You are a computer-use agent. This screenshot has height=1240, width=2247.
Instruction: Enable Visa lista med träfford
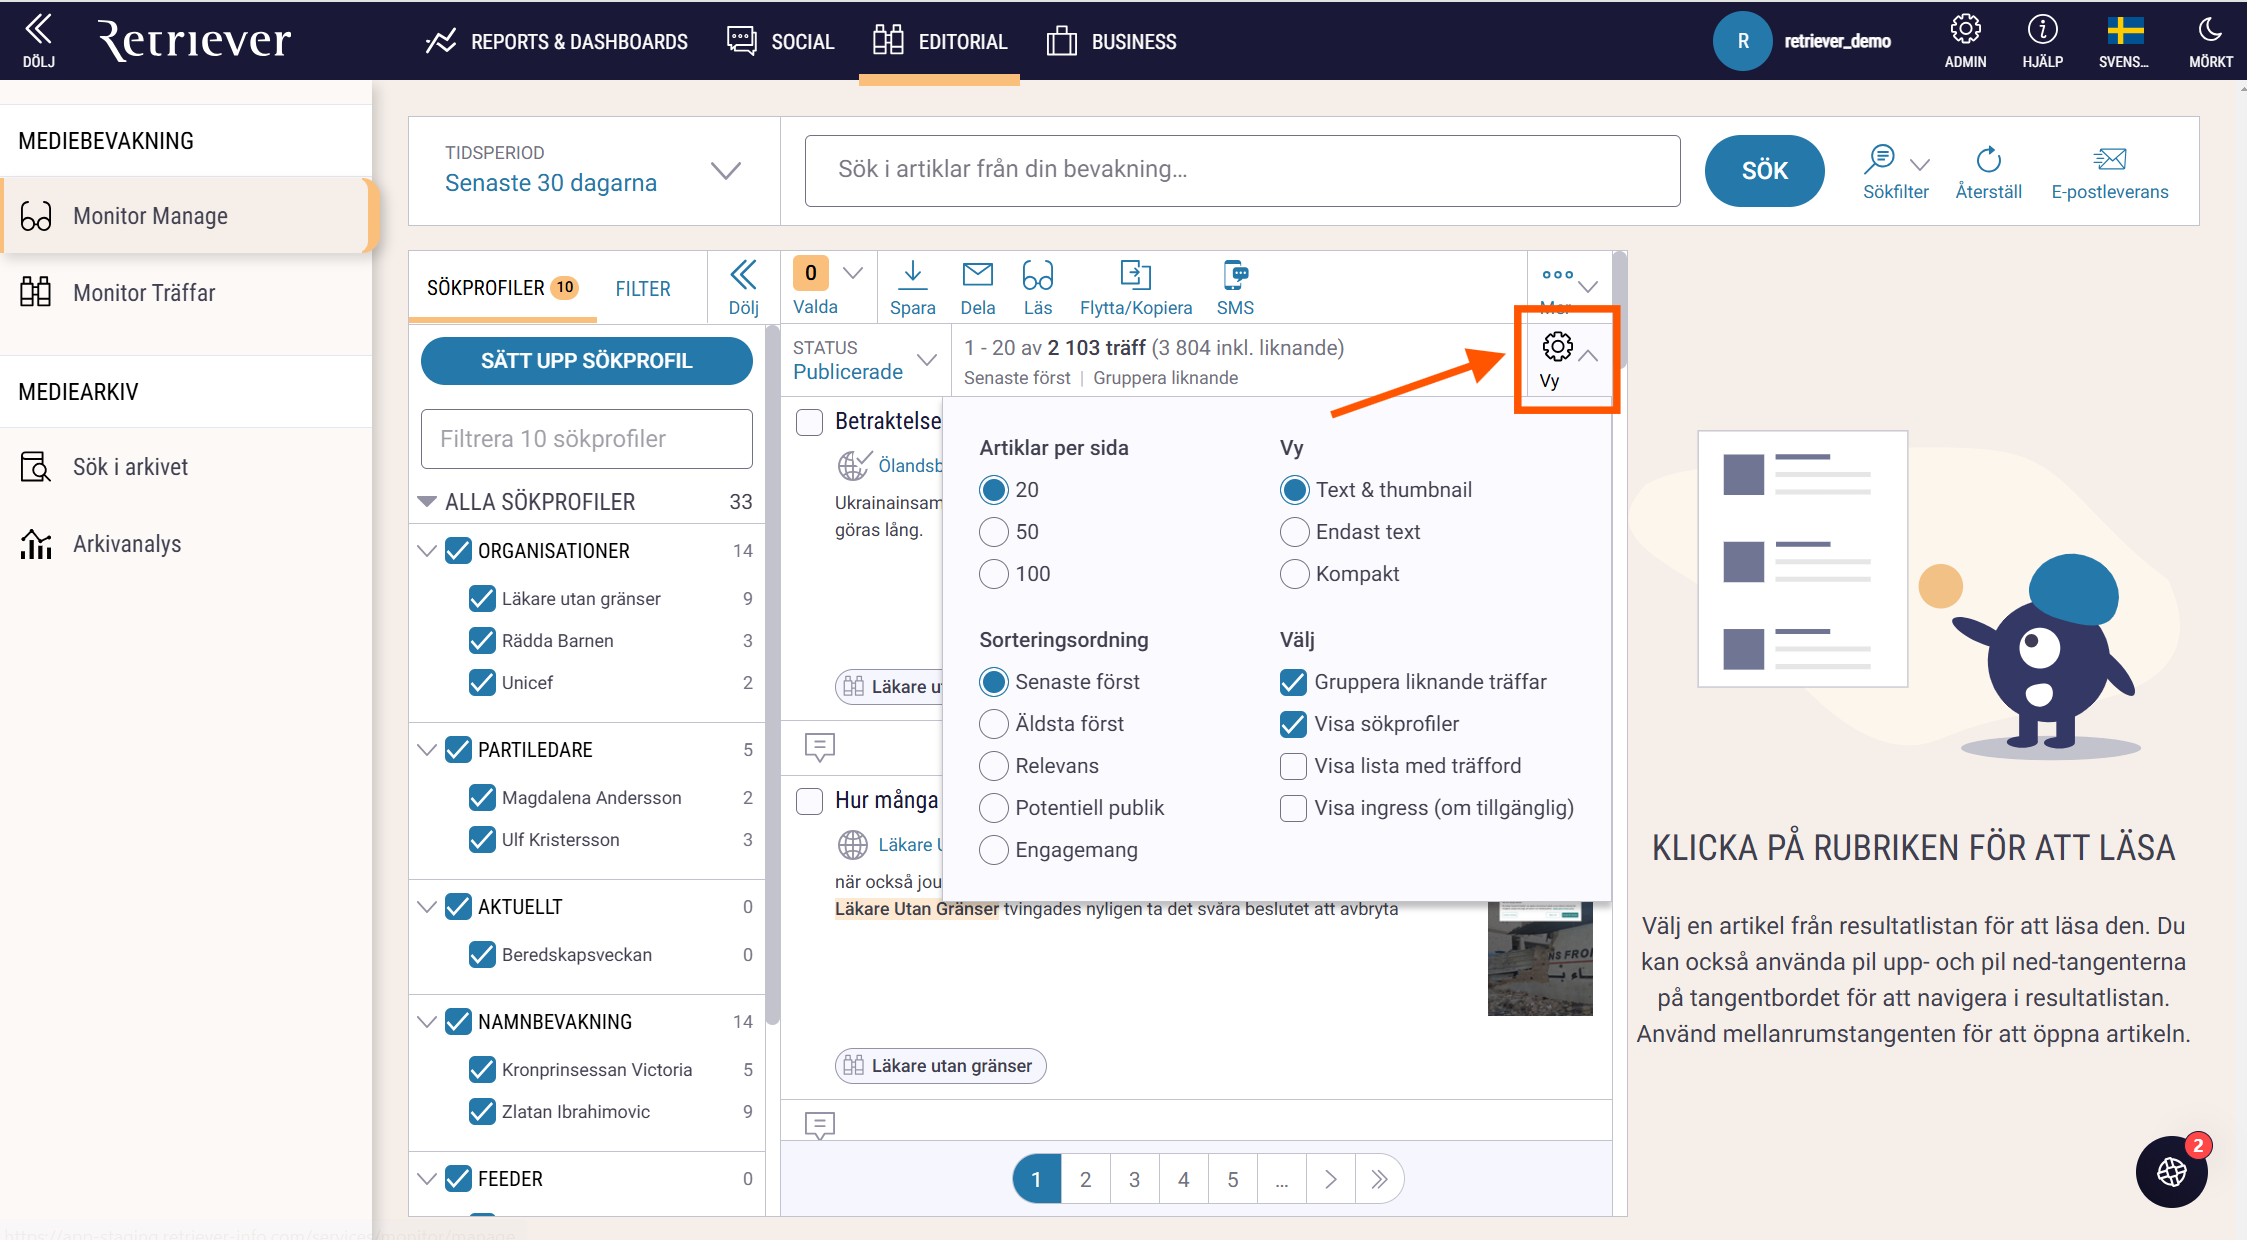(1293, 766)
